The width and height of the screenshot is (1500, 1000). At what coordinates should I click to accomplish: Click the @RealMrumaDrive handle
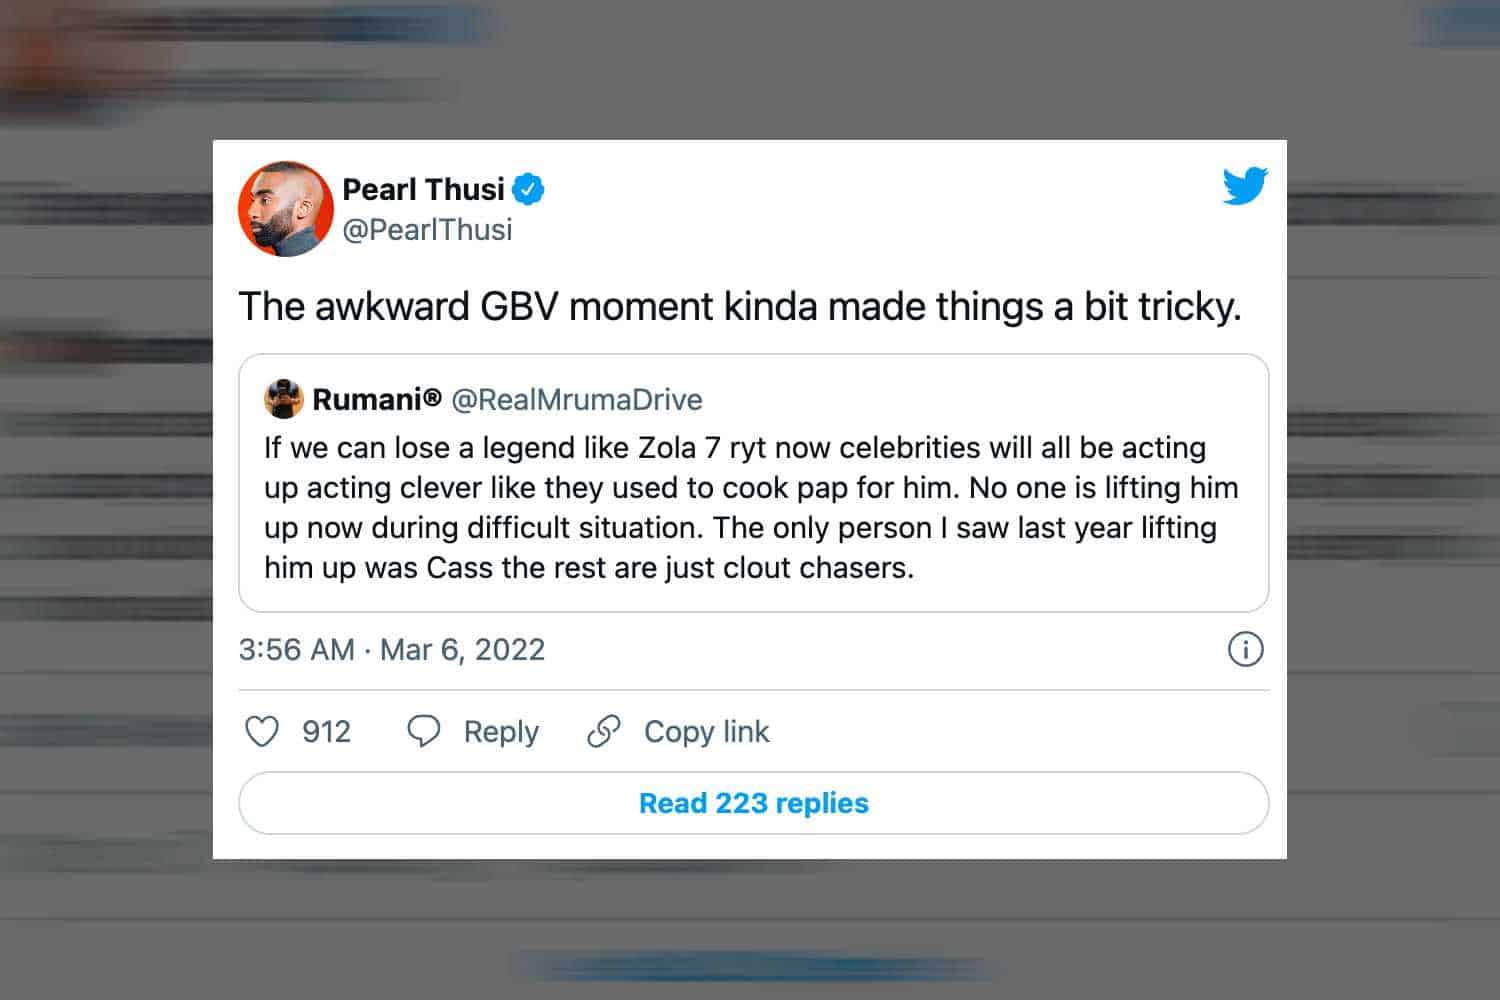[x=577, y=399]
